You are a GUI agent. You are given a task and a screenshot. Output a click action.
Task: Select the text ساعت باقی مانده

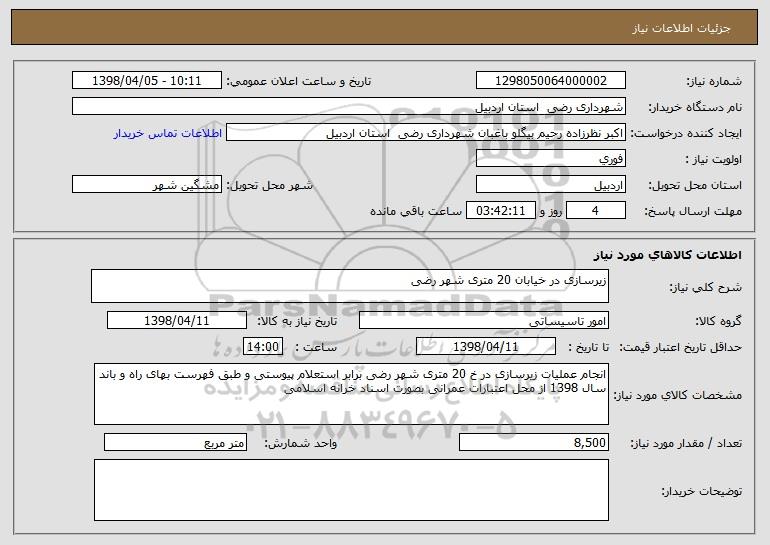click(x=416, y=211)
